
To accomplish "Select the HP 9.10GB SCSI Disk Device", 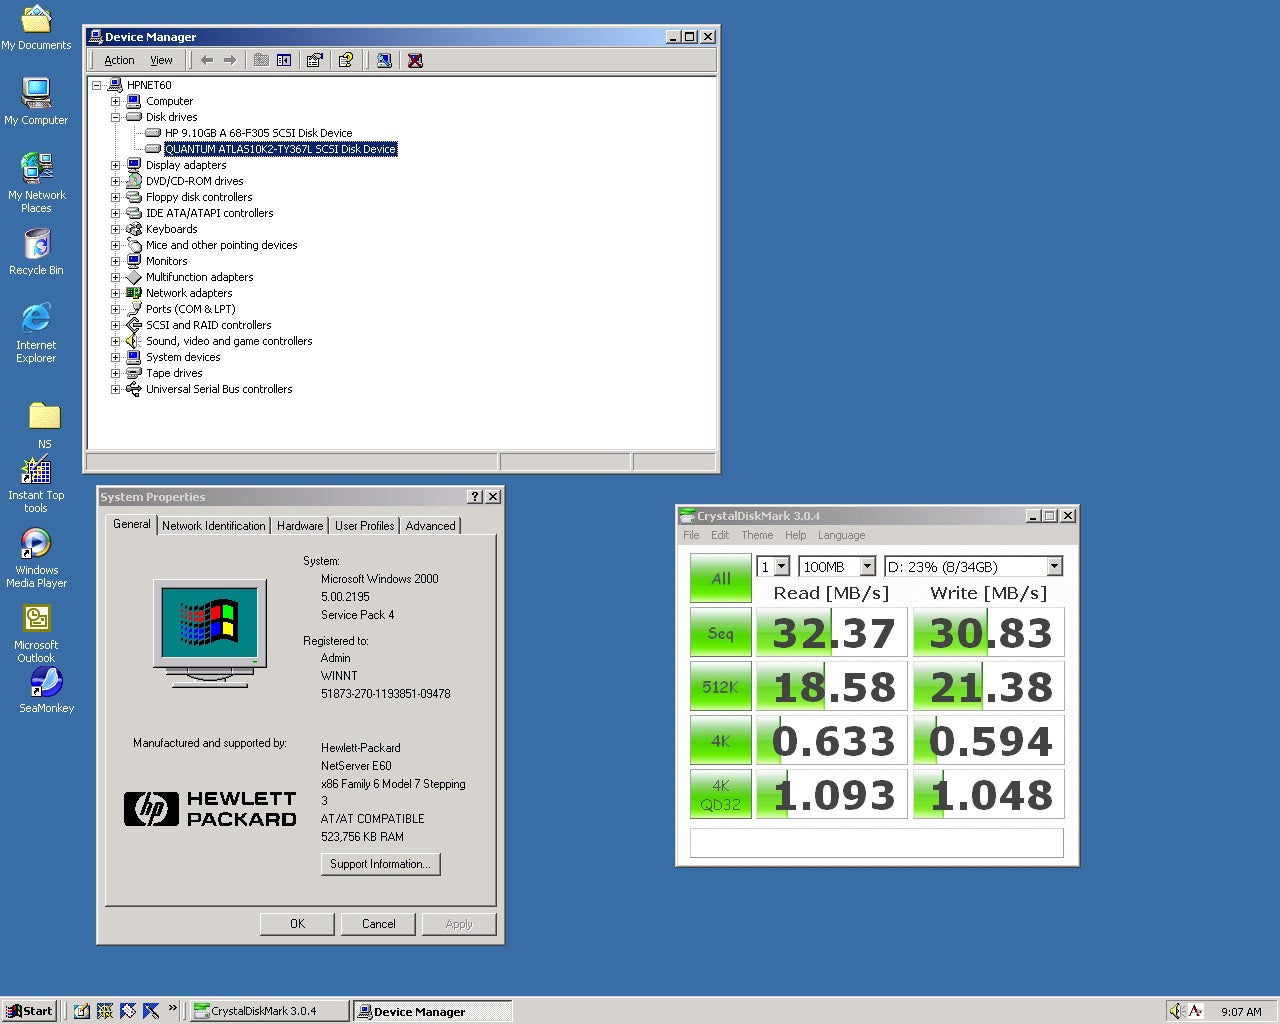I will pyautogui.click(x=258, y=133).
